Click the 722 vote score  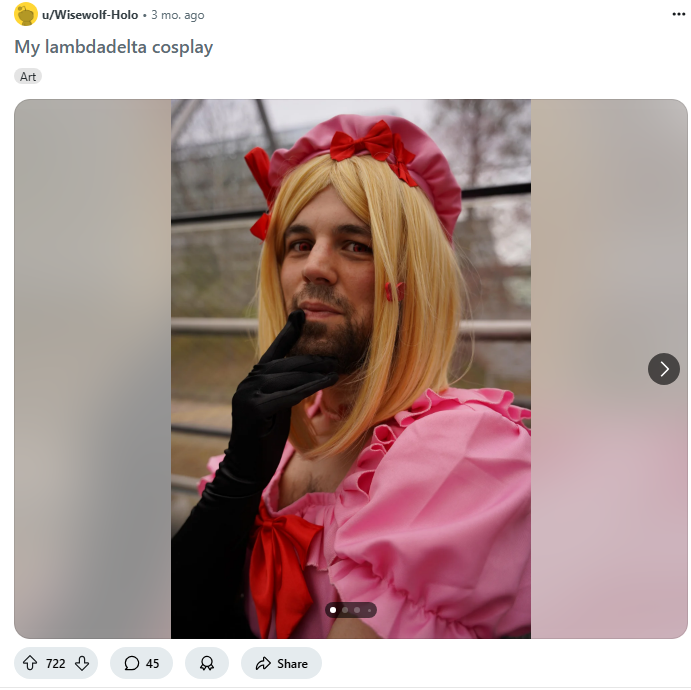click(56, 664)
